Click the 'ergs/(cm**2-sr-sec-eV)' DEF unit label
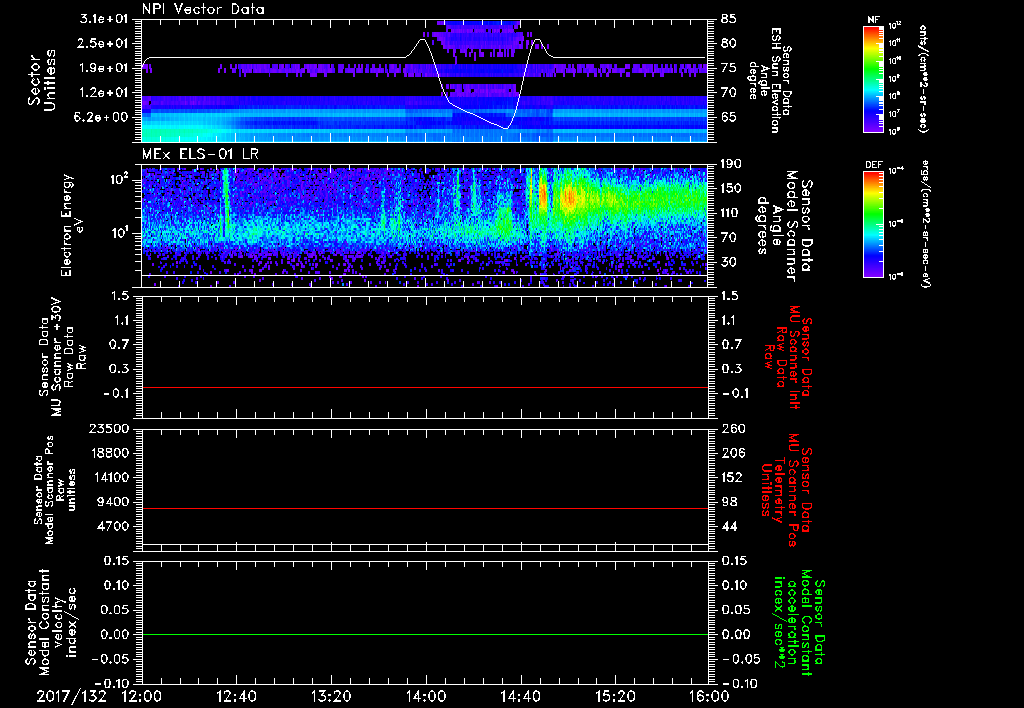Screen dimensions: 1024x708 (x=923, y=224)
